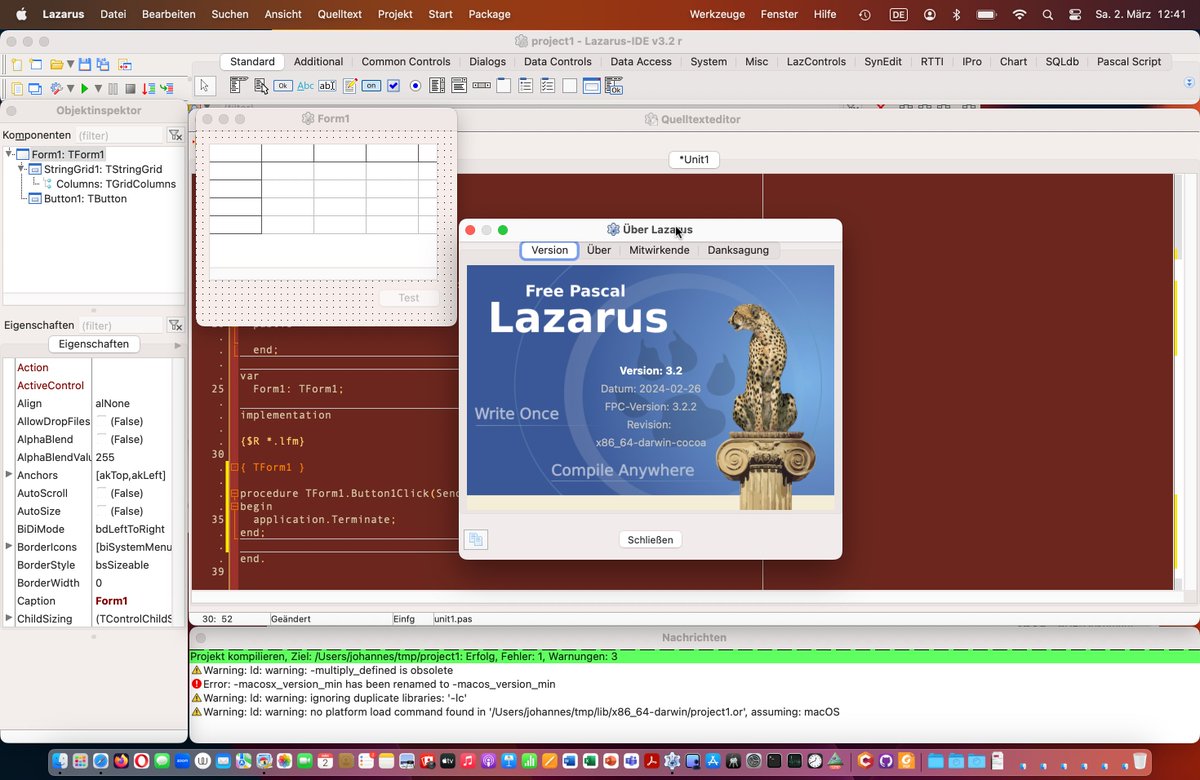1200x780 pixels.
Task: Select the TEdit component on the Standard palette
Action: pos(326,86)
